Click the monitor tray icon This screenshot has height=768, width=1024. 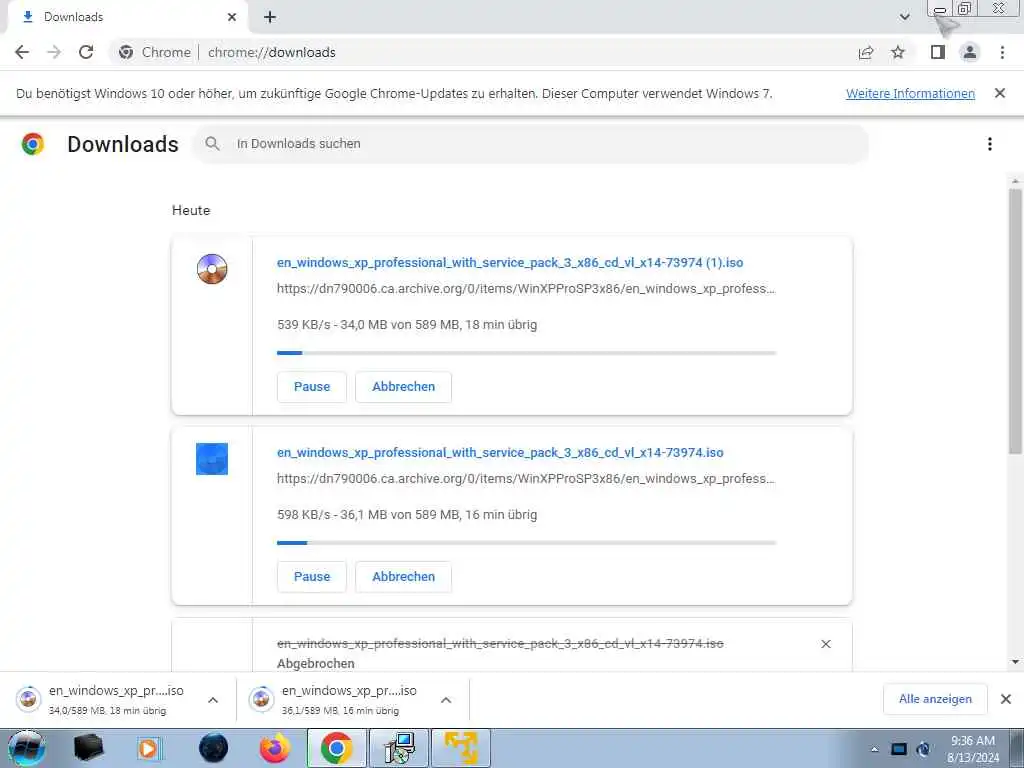click(x=899, y=749)
